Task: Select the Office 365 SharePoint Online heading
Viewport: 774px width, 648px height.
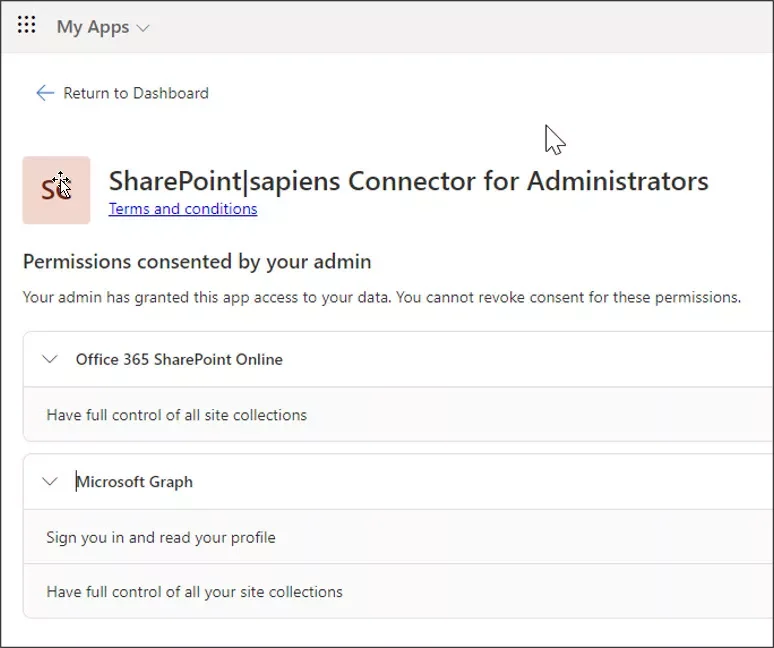Action: [x=179, y=359]
